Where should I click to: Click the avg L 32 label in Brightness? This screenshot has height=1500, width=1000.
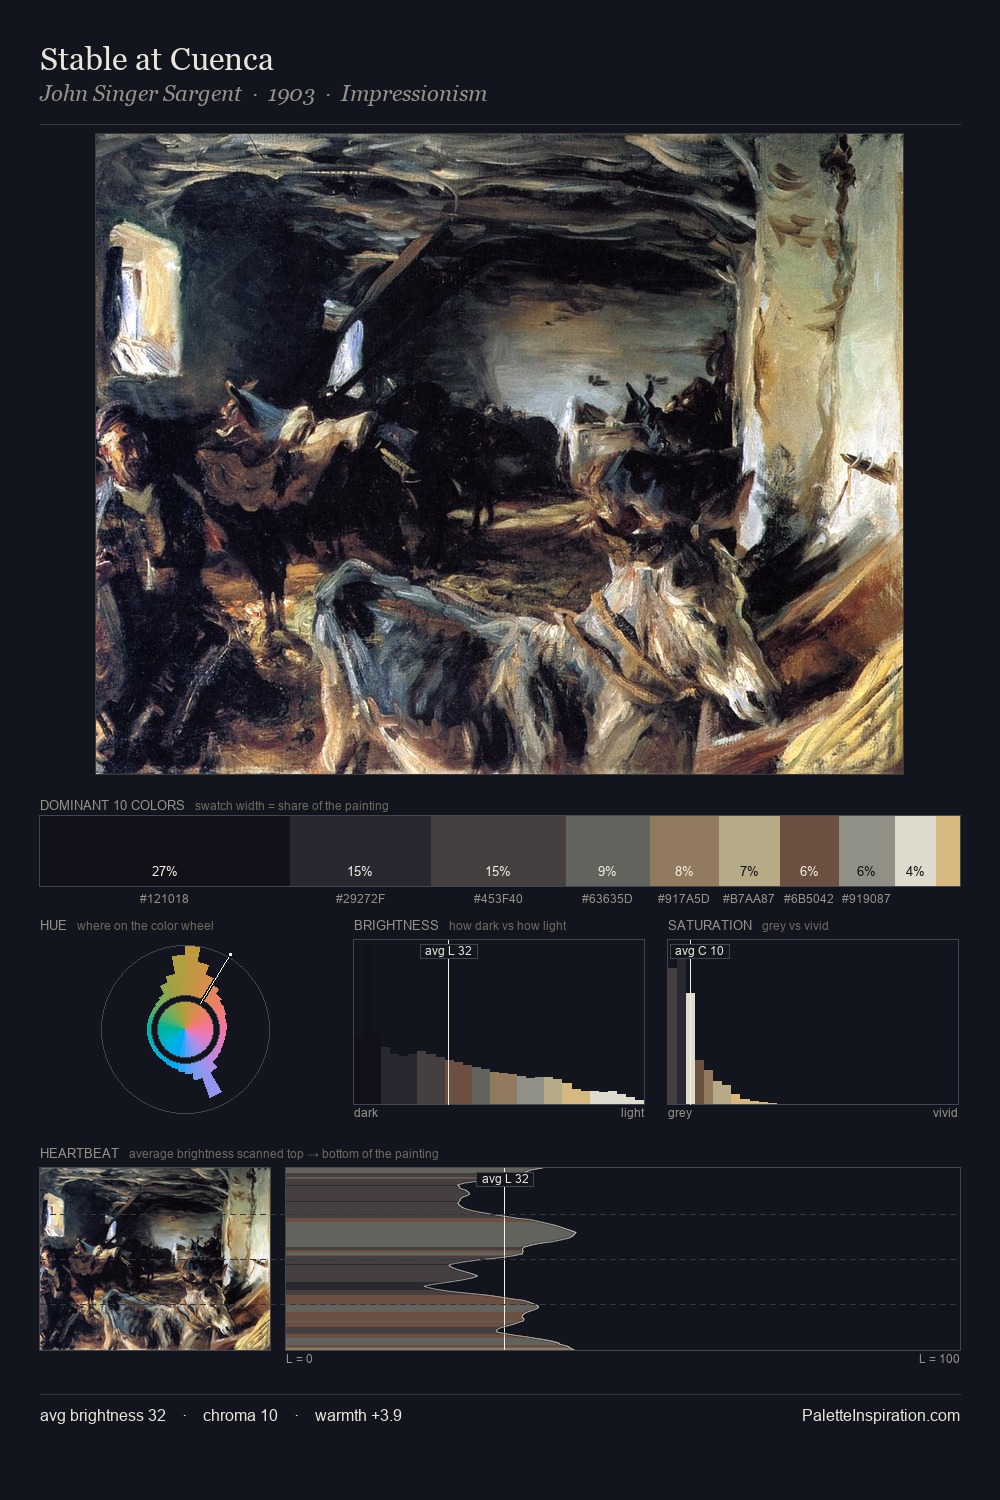point(448,951)
